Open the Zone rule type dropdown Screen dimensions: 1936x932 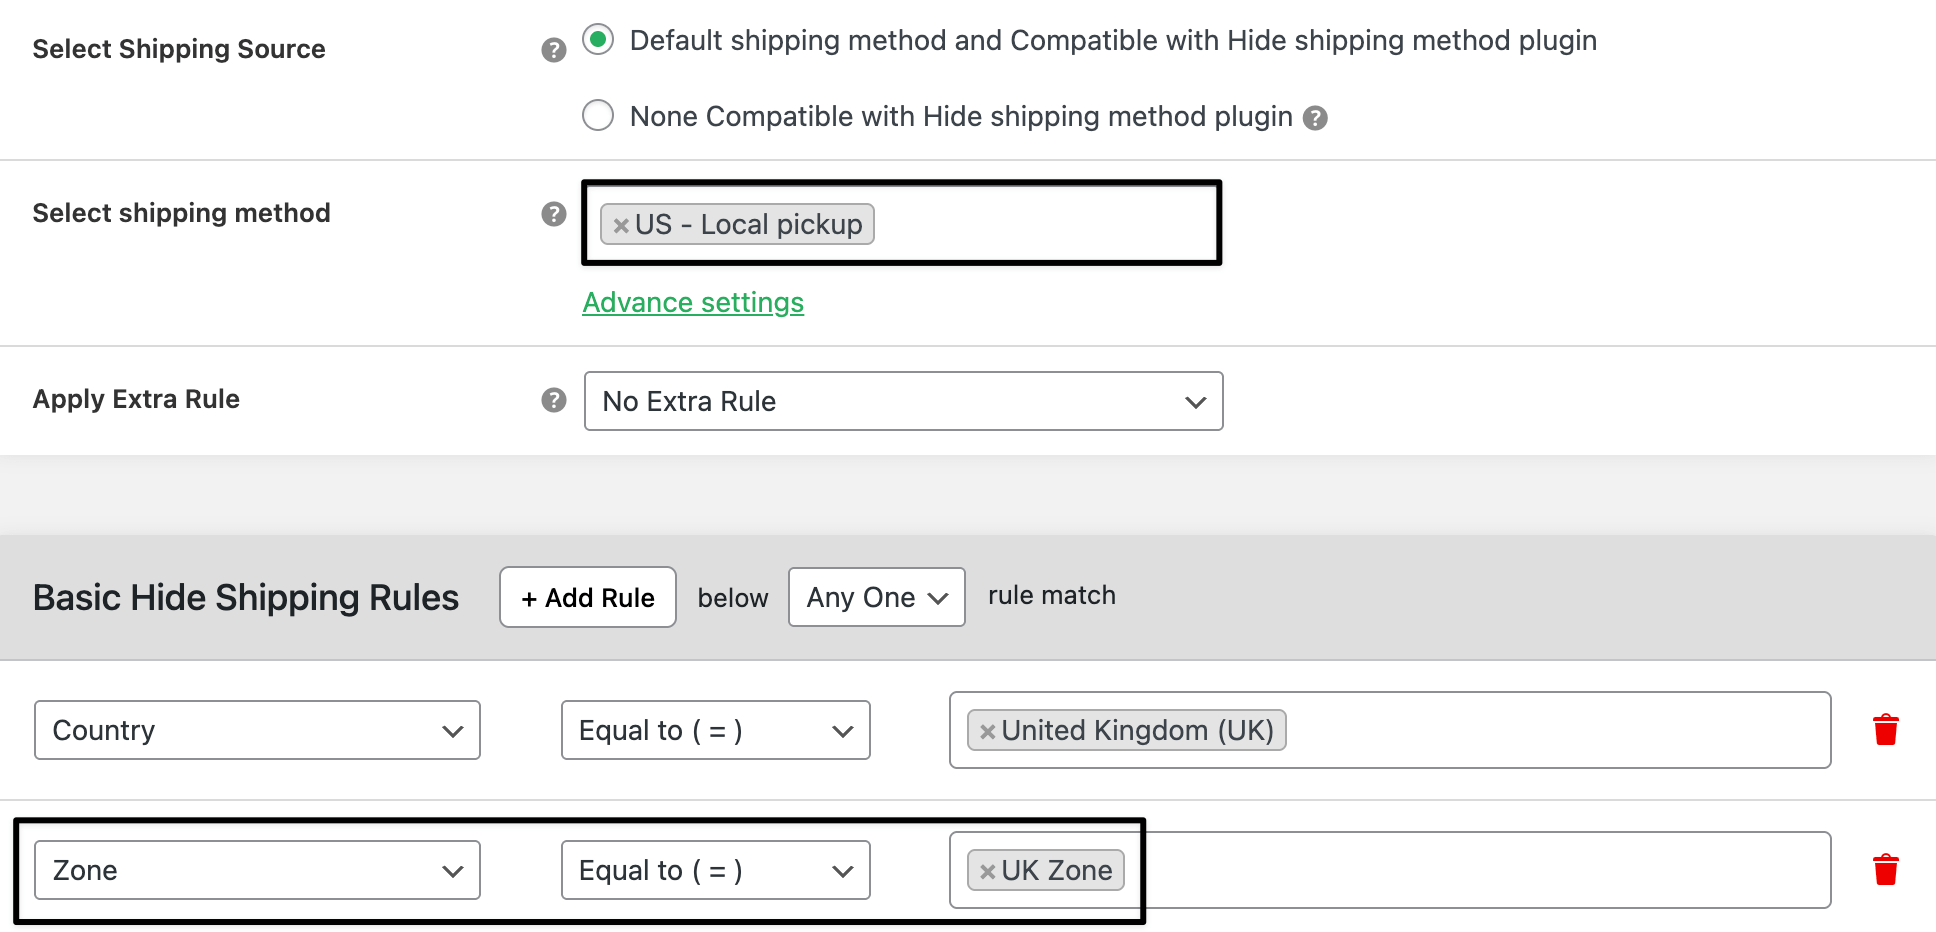[x=257, y=870]
